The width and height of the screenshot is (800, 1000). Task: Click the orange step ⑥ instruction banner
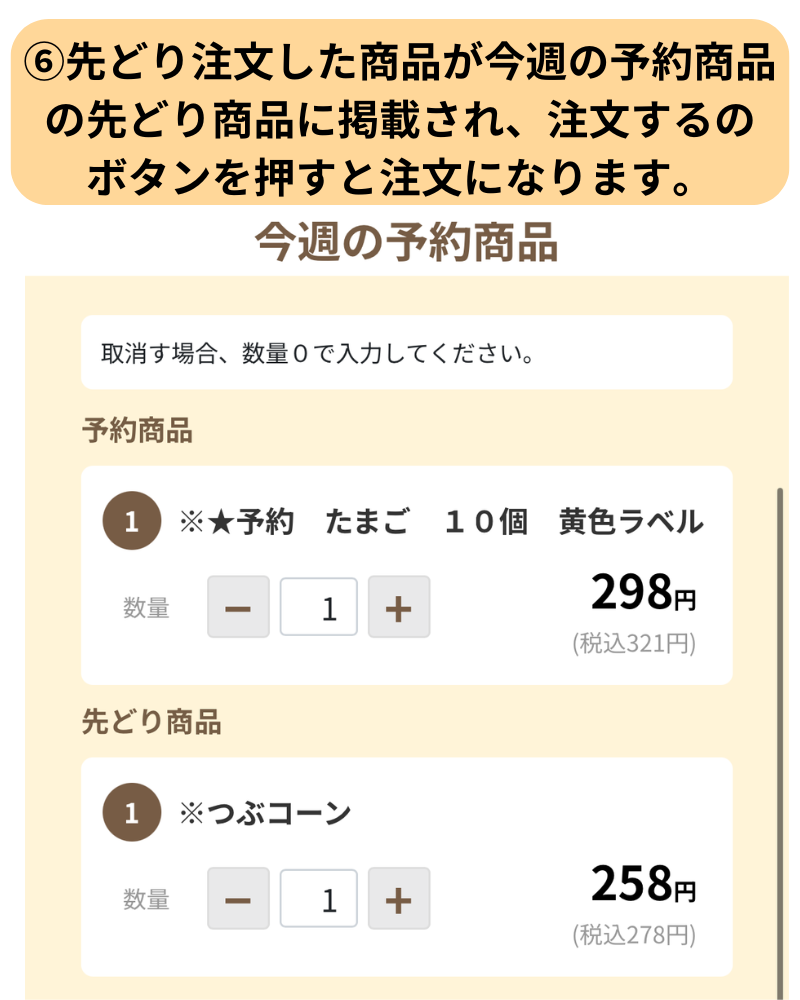click(x=400, y=111)
